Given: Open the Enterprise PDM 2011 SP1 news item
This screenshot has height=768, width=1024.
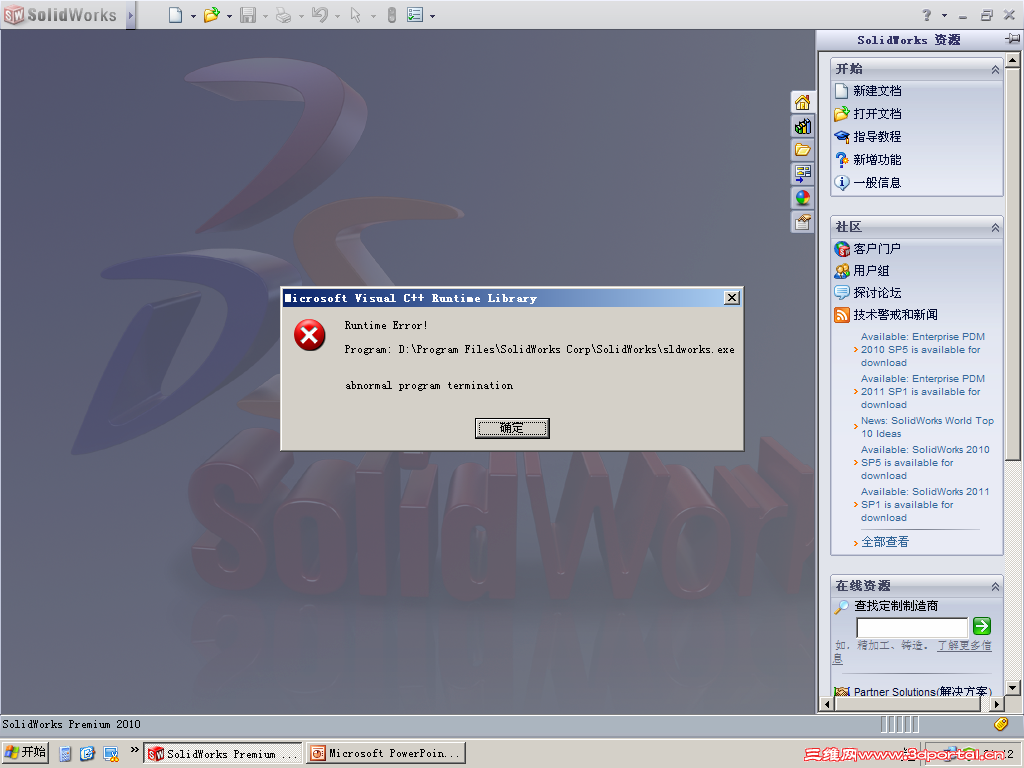Looking at the screenshot, I should click(x=922, y=391).
